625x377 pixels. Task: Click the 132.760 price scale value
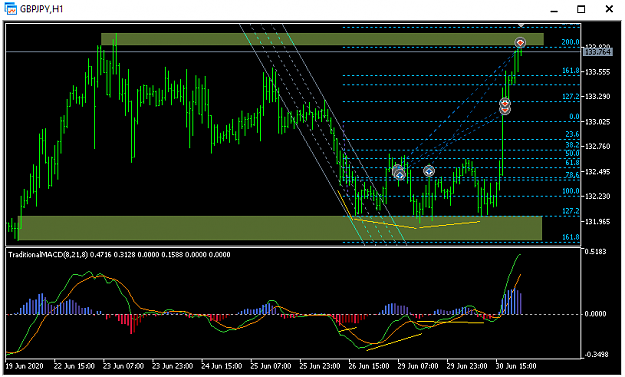[597, 147]
